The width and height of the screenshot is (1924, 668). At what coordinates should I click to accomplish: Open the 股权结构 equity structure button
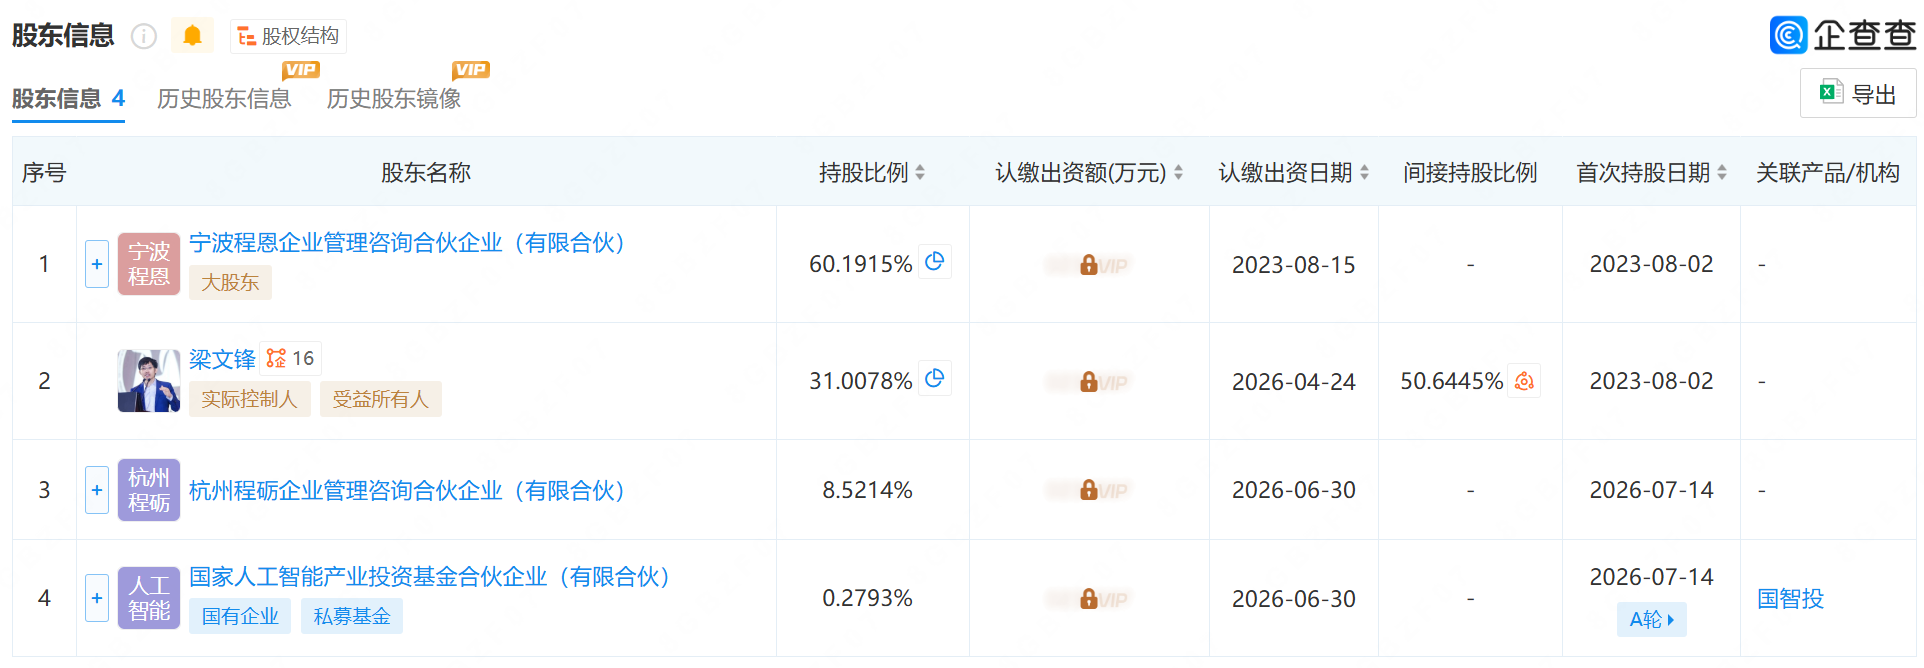click(x=288, y=36)
